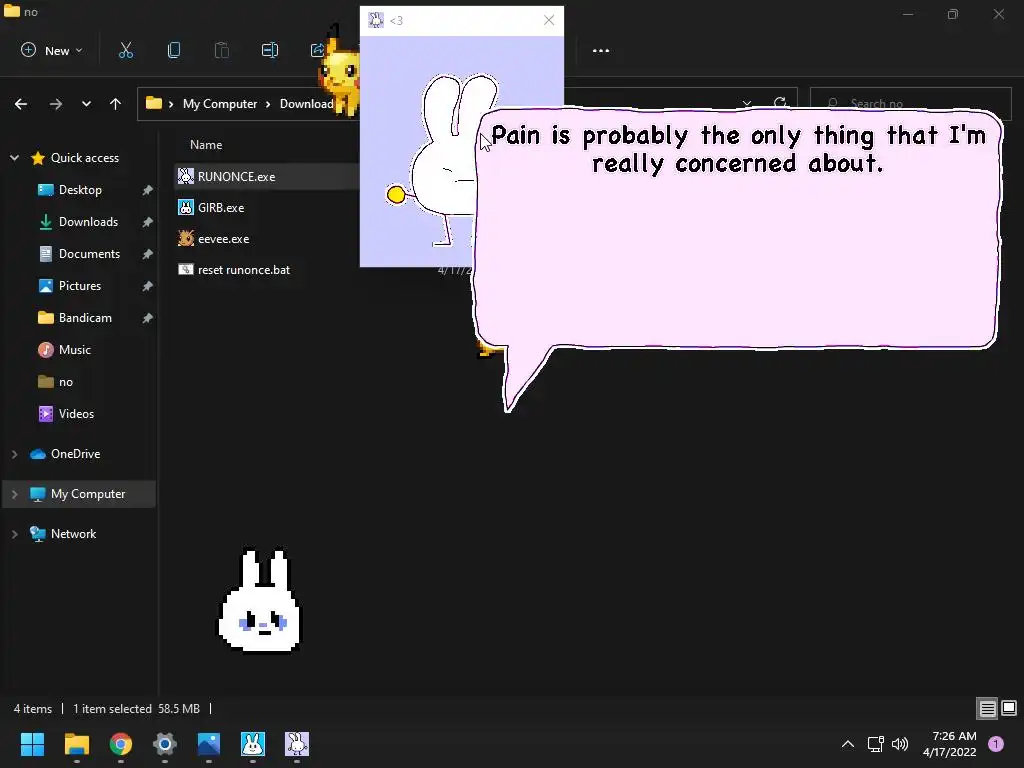Open Settings gear in taskbar
The image size is (1024, 768).
165,744
